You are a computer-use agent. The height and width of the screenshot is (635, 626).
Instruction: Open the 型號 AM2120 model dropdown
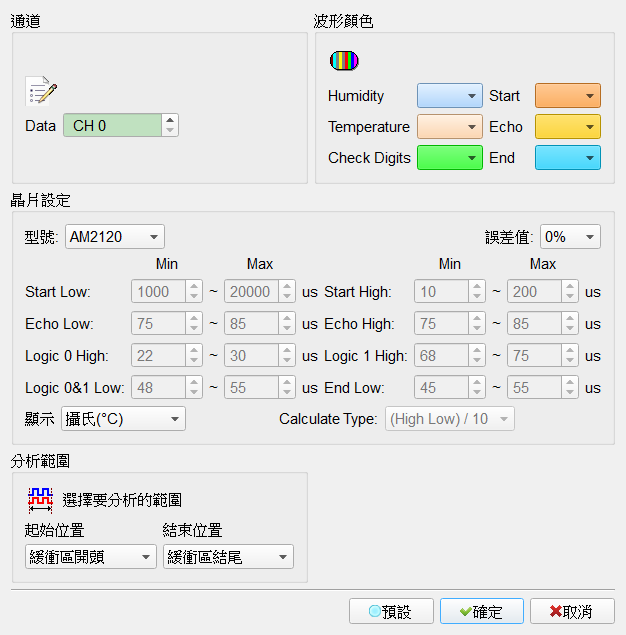point(115,237)
